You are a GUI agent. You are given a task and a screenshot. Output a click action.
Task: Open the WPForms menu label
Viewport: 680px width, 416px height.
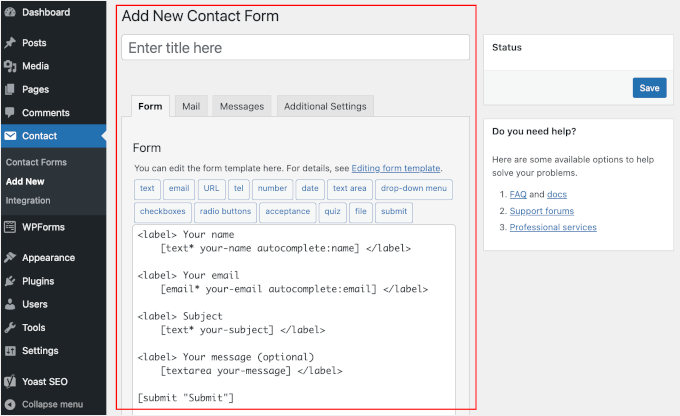(43, 227)
